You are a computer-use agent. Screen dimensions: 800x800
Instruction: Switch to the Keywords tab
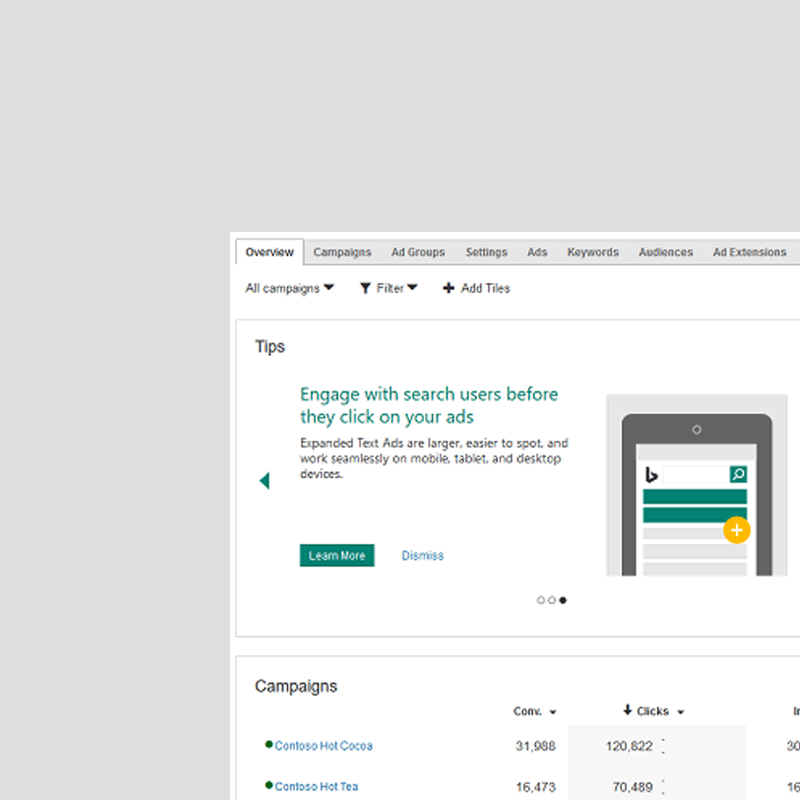593,252
